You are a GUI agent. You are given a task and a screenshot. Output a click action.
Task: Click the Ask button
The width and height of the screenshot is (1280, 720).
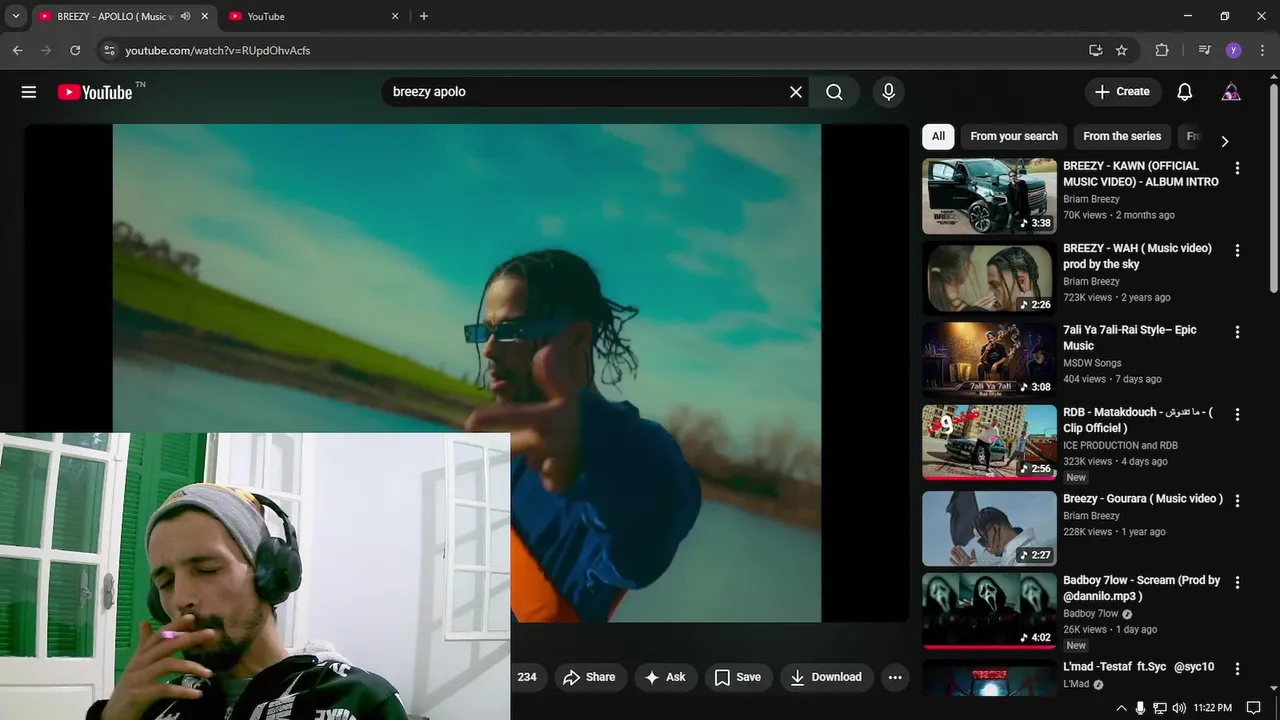[666, 677]
